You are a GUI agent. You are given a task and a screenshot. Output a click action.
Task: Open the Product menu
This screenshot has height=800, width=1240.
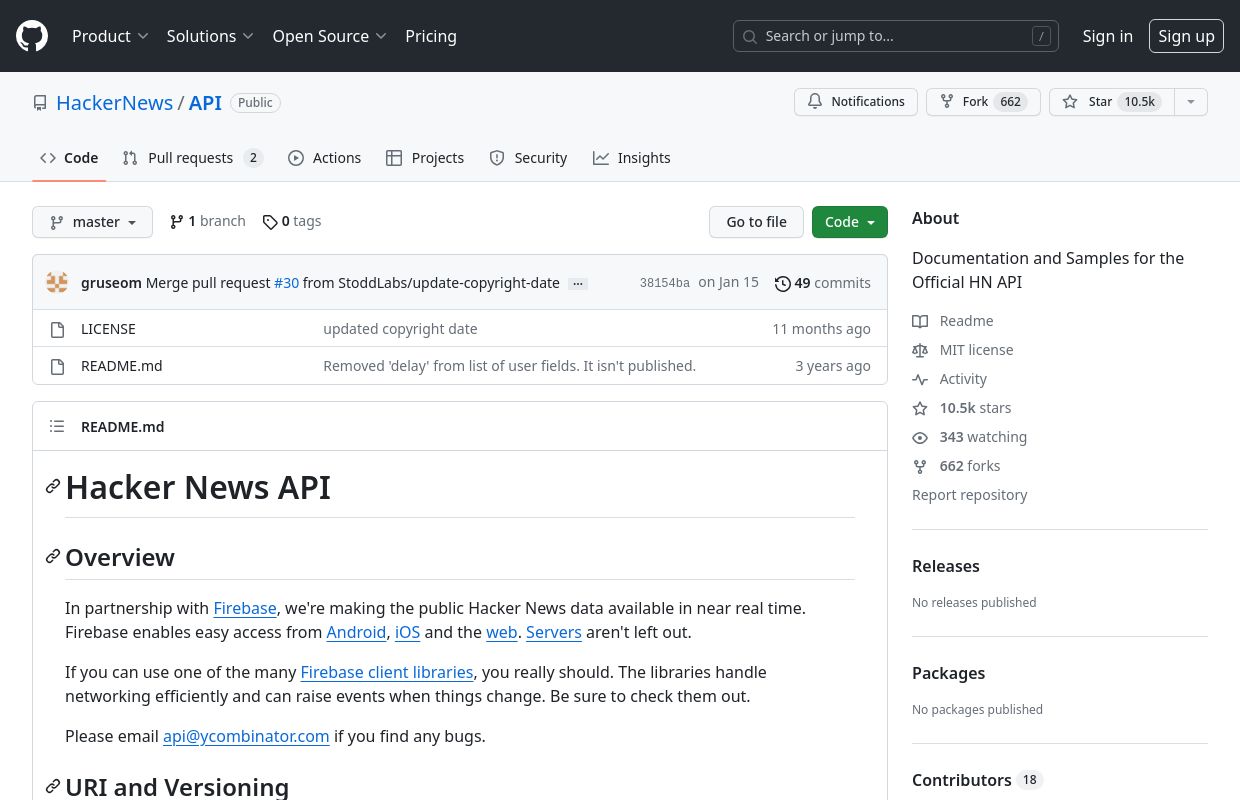110,36
